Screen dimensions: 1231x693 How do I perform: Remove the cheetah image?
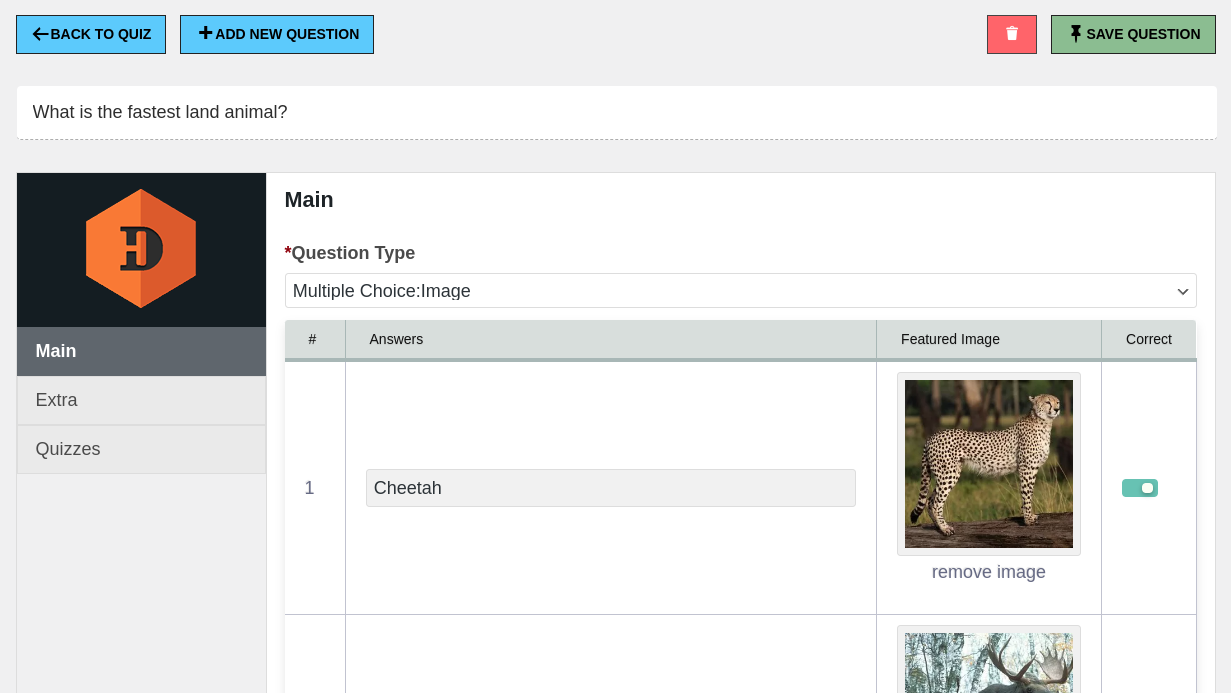pyautogui.click(x=988, y=572)
